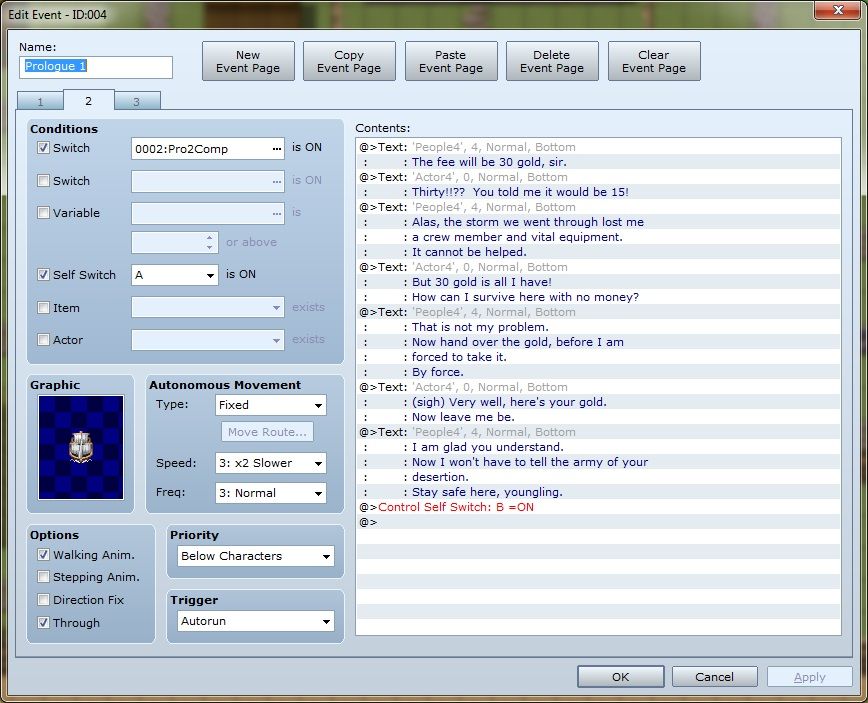Screen dimensions: 868x703
Task: Switch to event page tab 1
Action: tap(40, 101)
